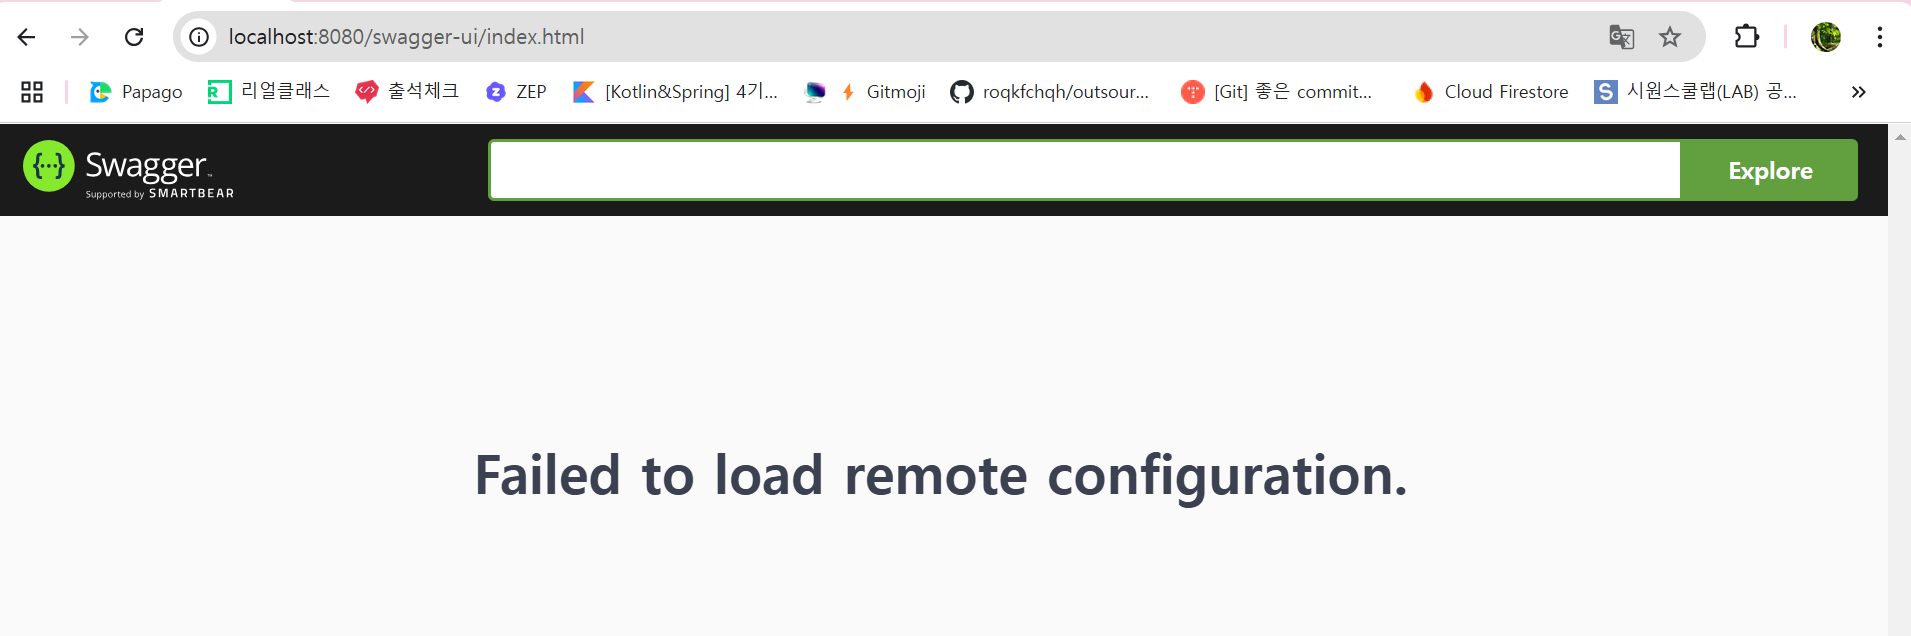Expand hidden bookmarks with the double chevron
The height and width of the screenshot is (636, 1911).
1858,92
